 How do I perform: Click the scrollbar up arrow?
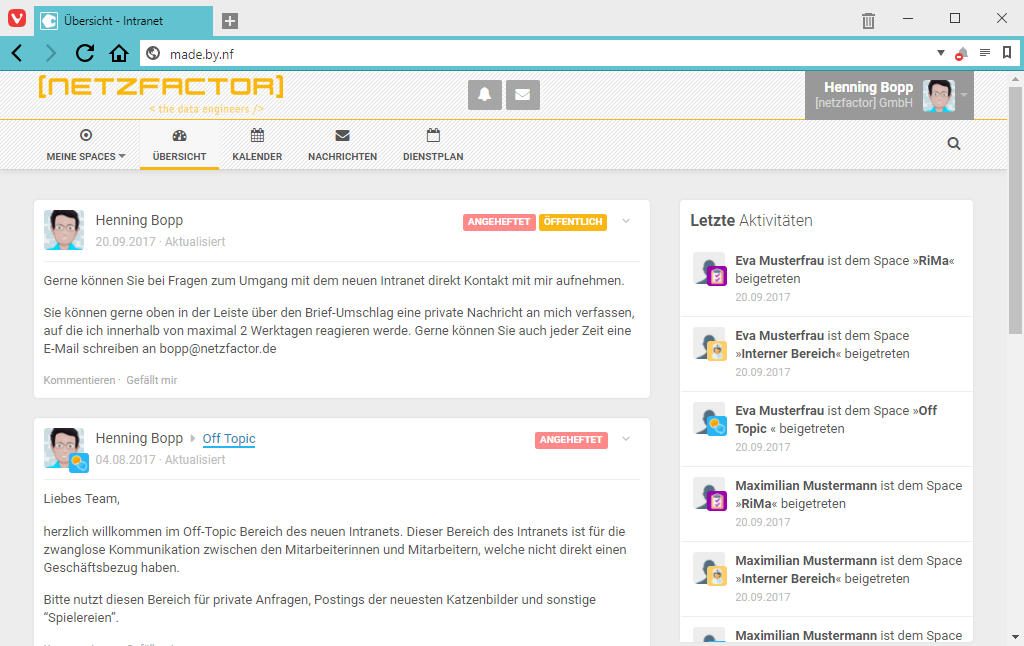(1015, 80)
